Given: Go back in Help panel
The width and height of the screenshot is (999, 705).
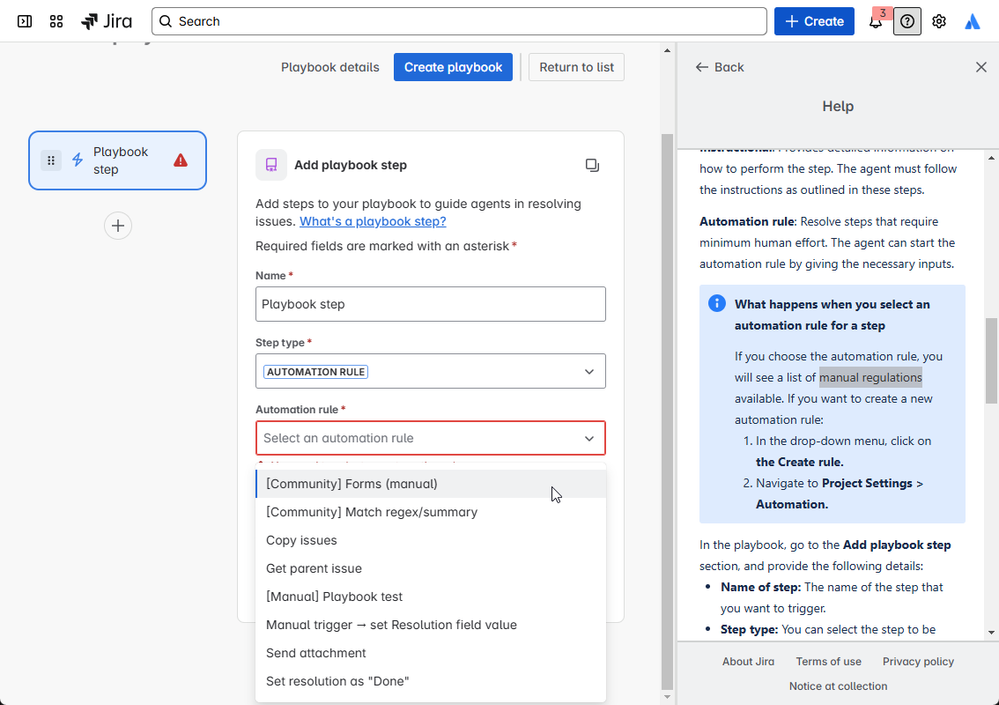Looking at the screenshot, I should click(x=720, y=67).
